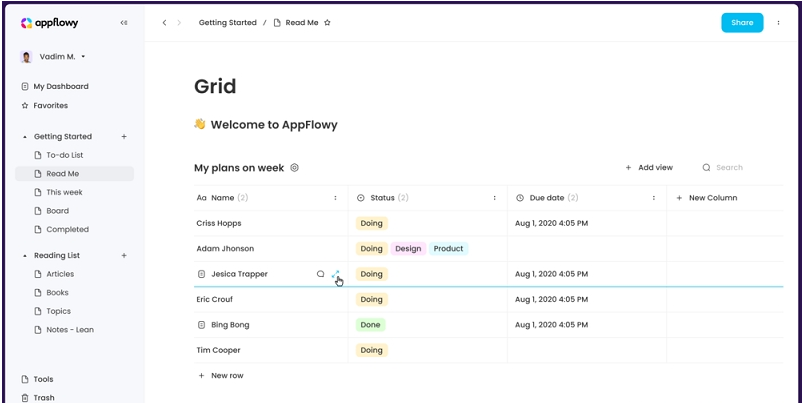Image resolution: width=805 pixels, height=403 pixels.
Task: Open the Vadim M. account dropdown
Action: click(83, 56)
